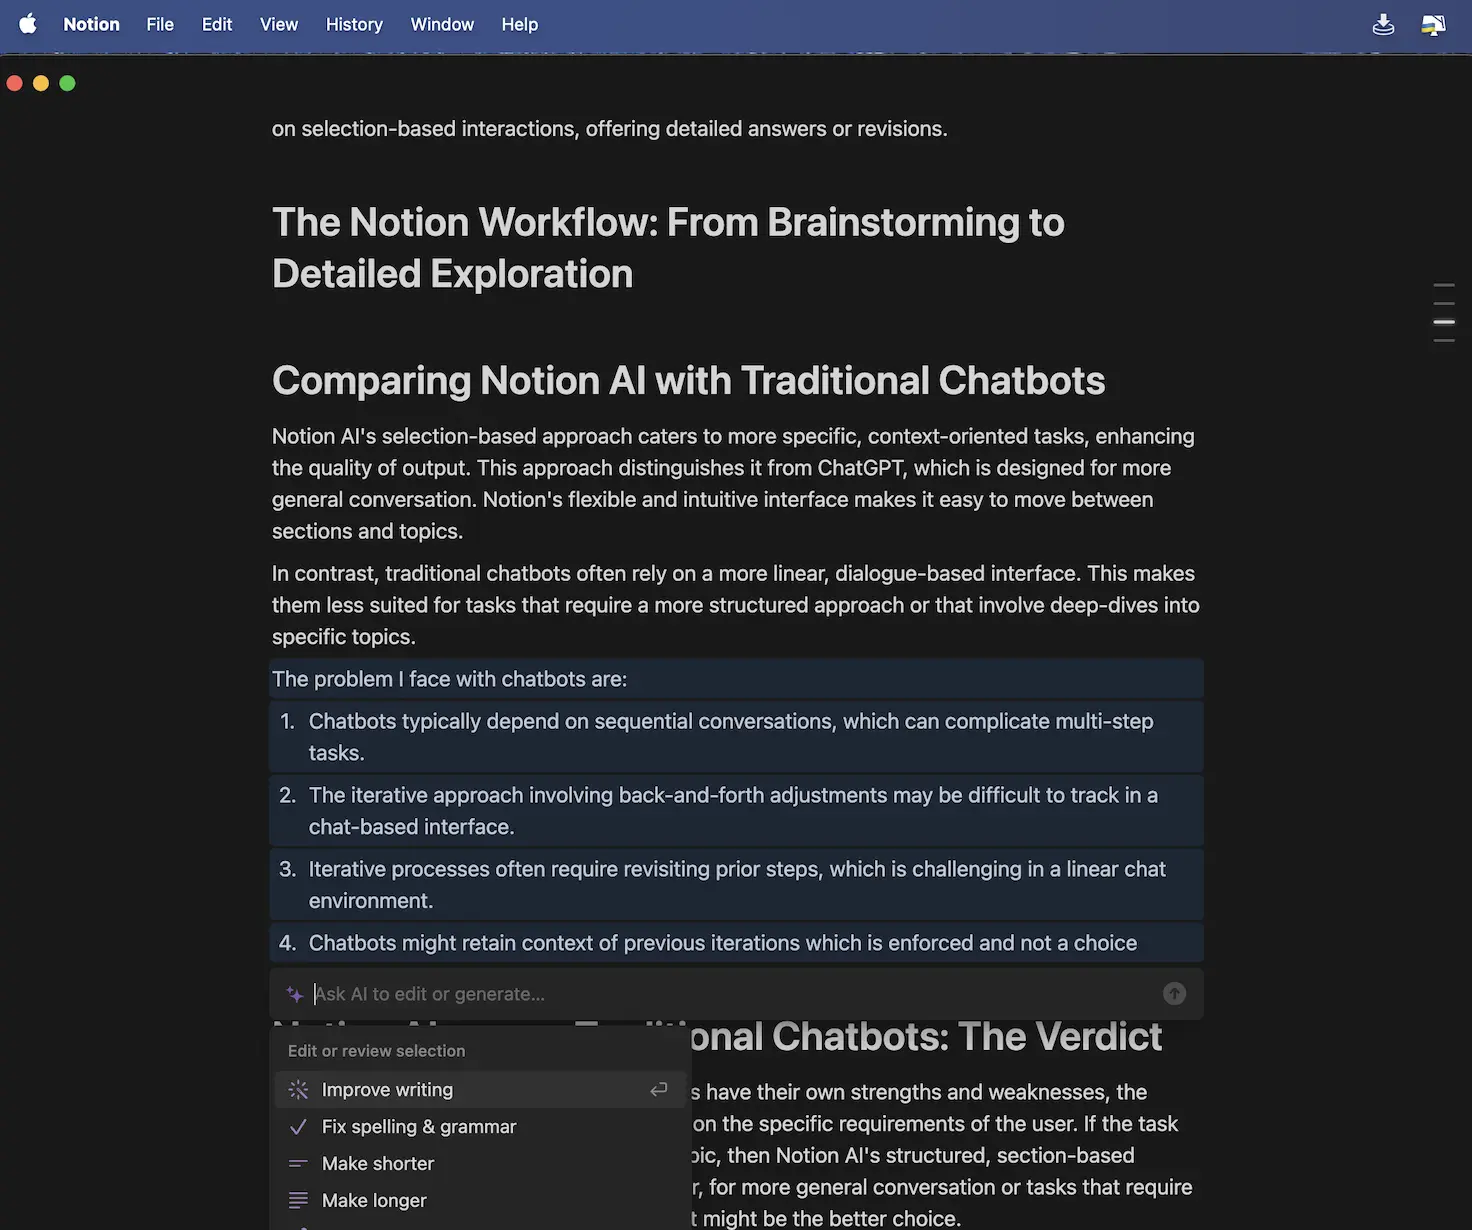The width and height of the screenshot is (1472, 1230).
Task: Click heading The Notion Workflow: From Brainstorming
Action: pyautogui.click(x=668, y=248)
